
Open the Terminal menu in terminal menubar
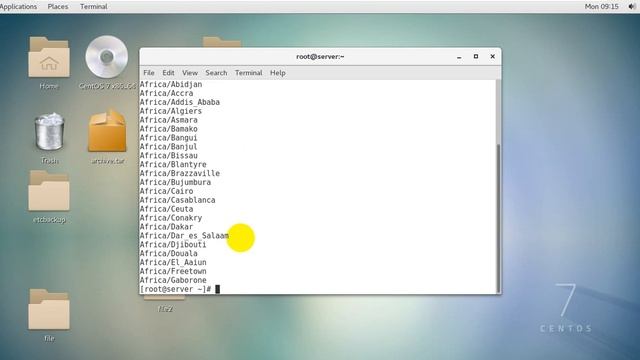(x=248, y=73)
